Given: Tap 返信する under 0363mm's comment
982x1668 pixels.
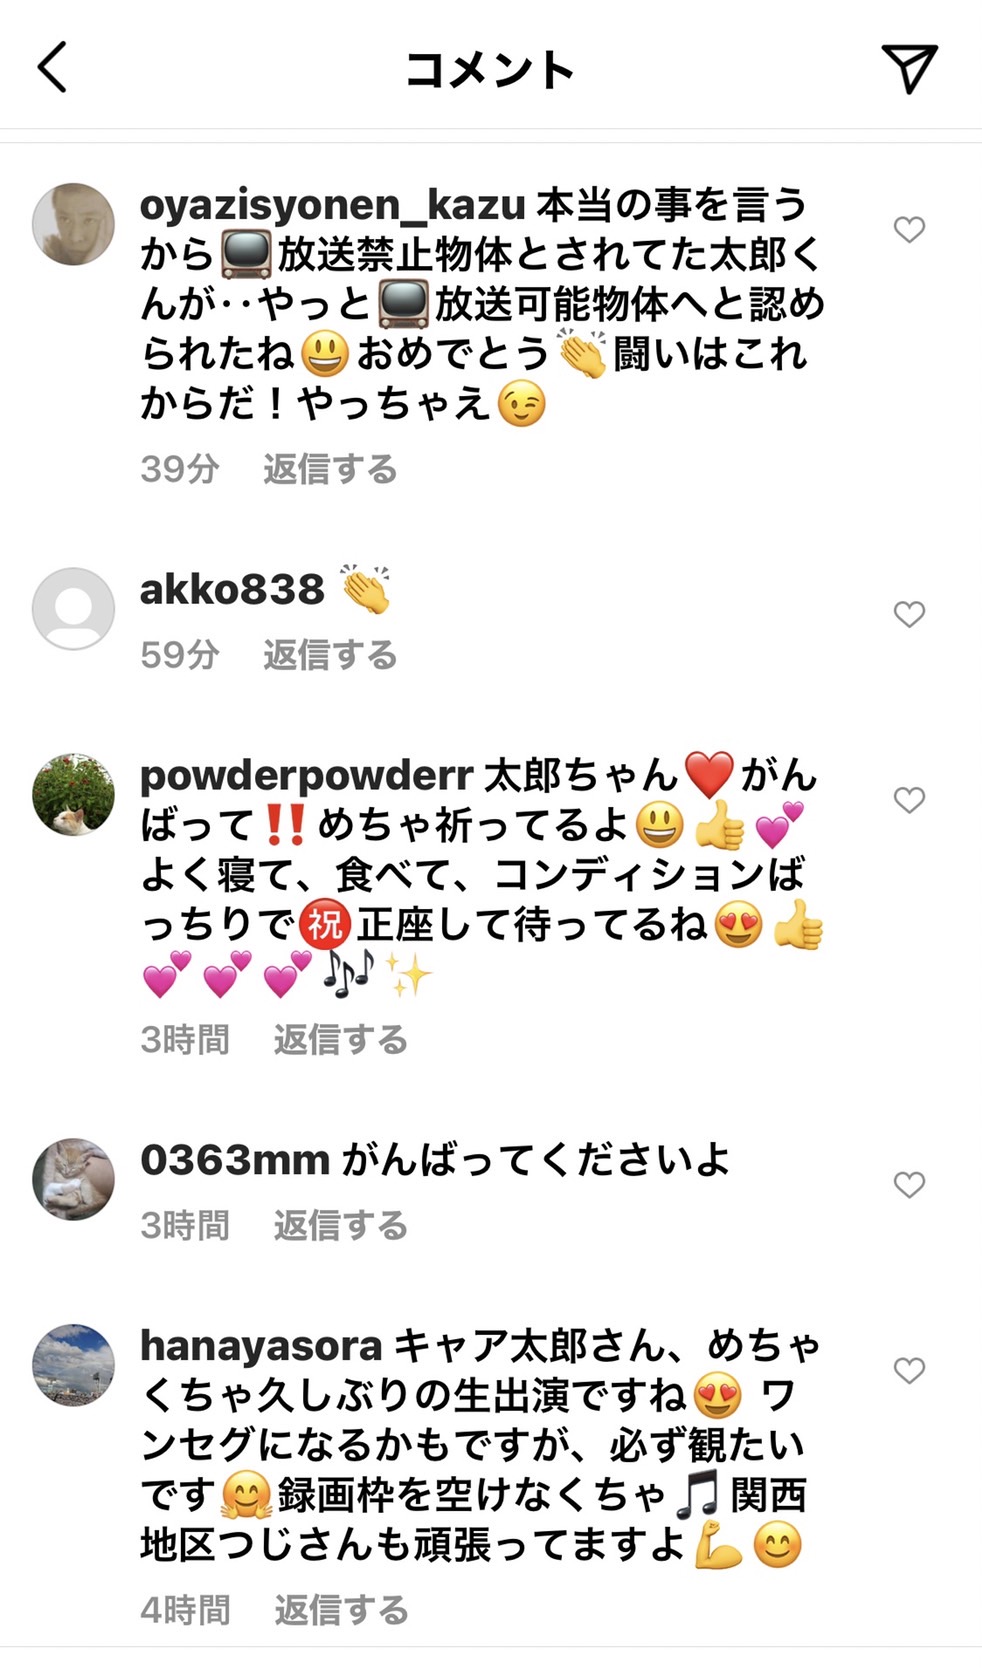Looking at the screenshot, I should tap(341, 1226).
